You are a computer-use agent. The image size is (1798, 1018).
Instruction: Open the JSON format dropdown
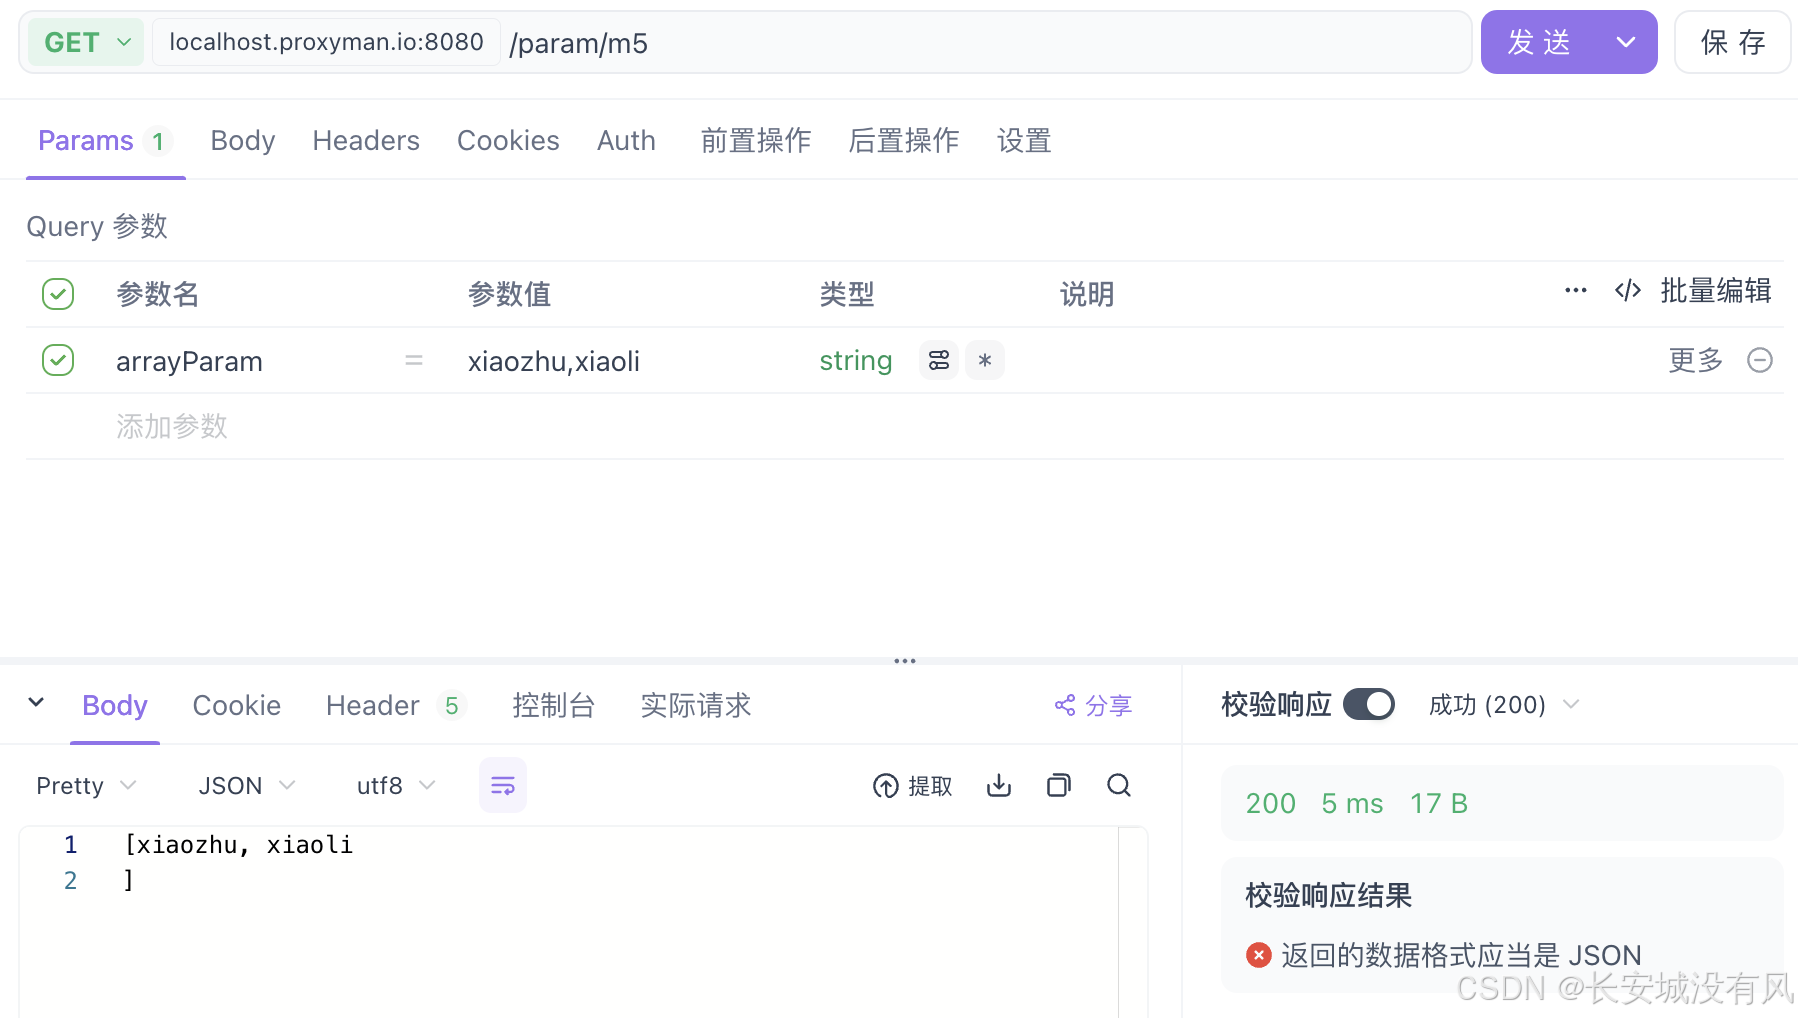pos(247,786)
